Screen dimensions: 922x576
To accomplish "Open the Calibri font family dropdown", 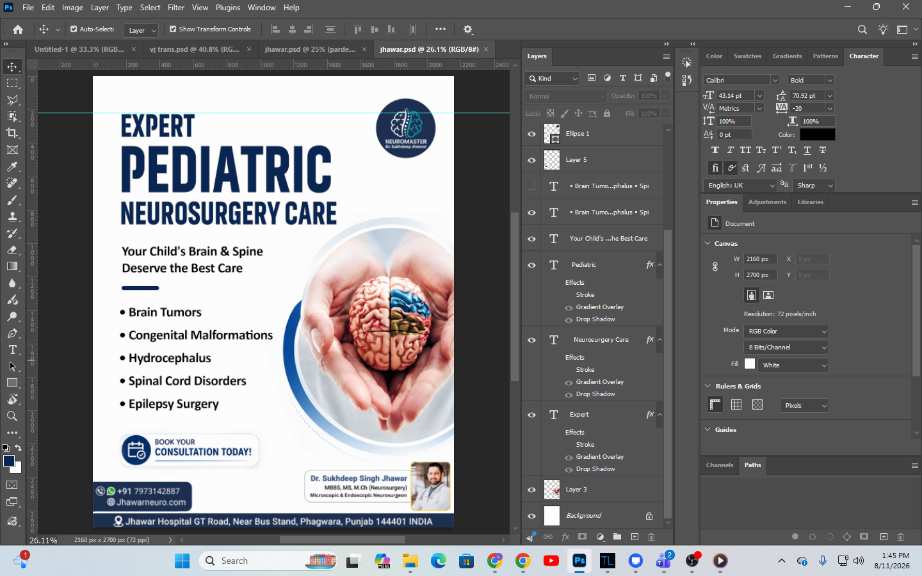I will (741, 80).
